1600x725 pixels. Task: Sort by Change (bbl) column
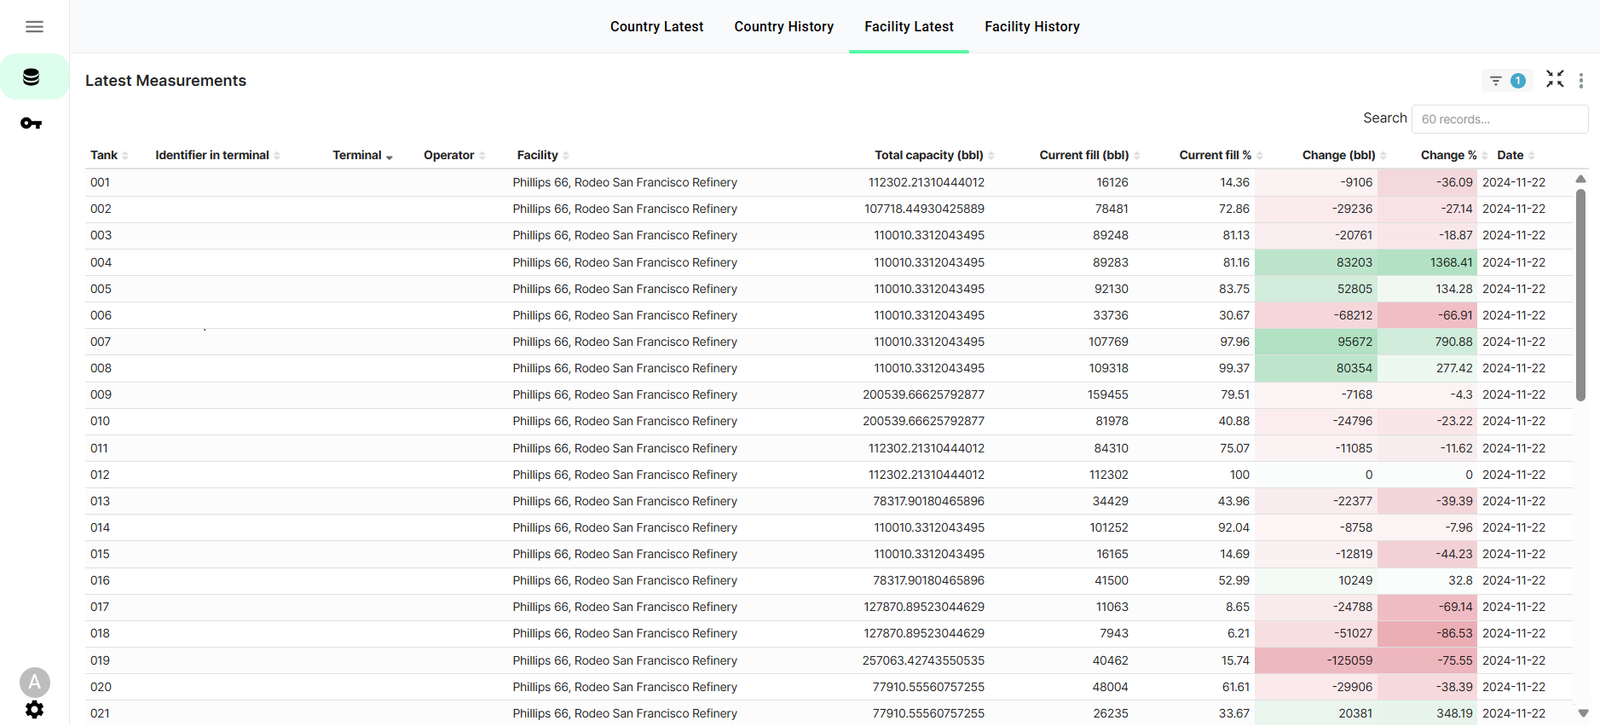[1344, 155]
